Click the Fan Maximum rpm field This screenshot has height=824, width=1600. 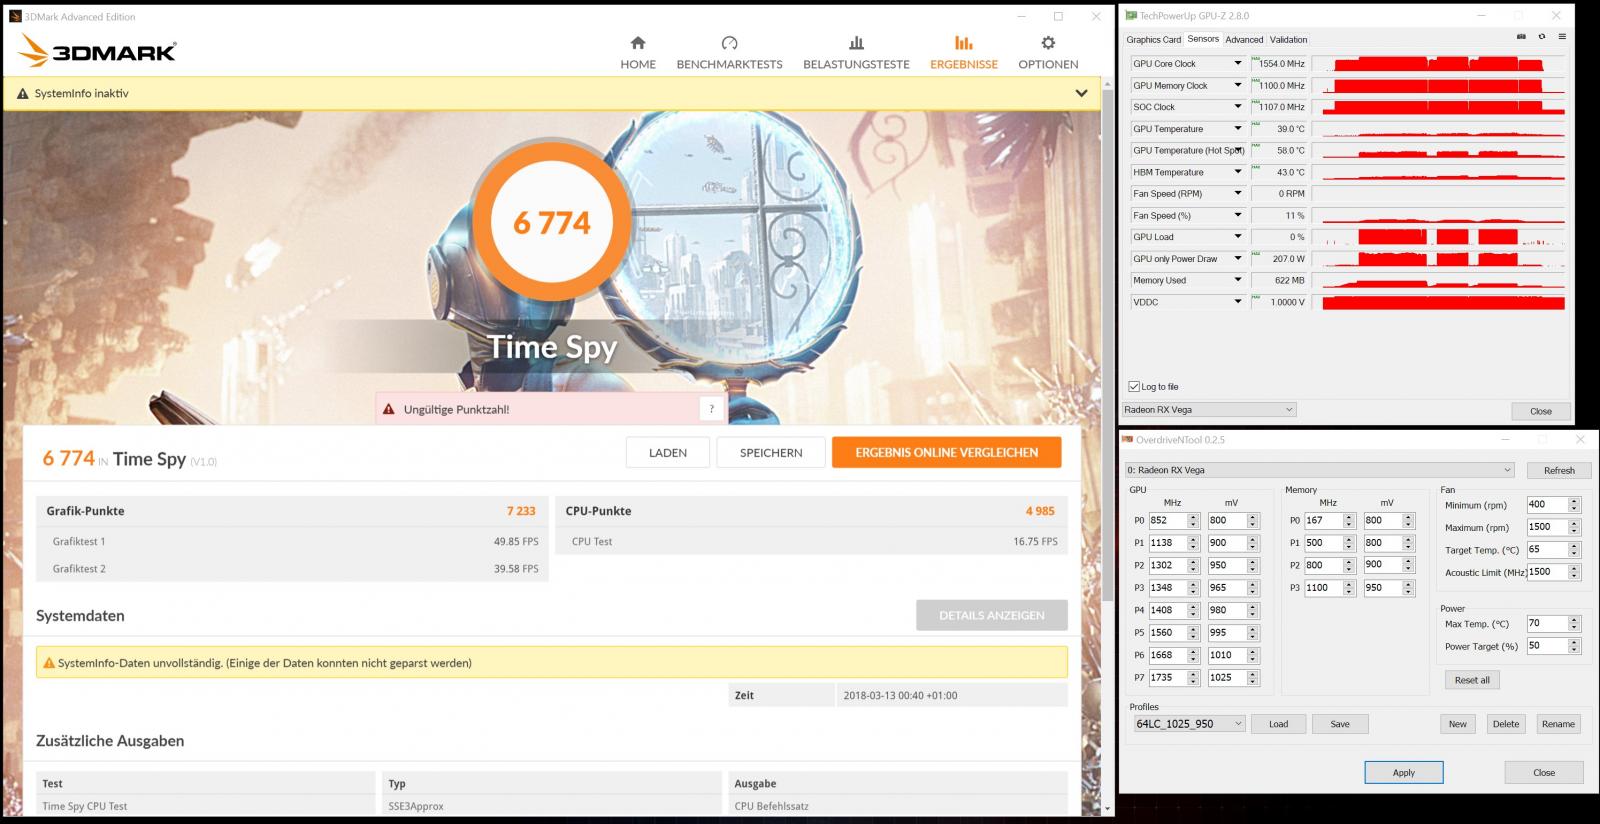coord(1547,527)
